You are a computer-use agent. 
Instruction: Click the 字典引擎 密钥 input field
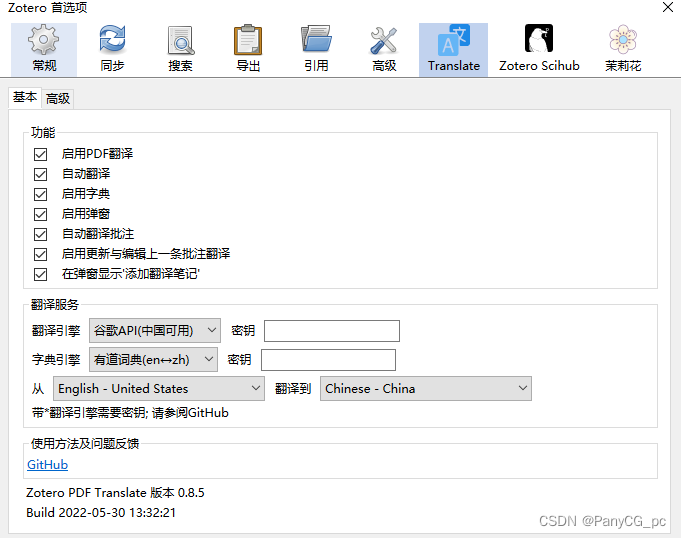[x=328, y=360]
